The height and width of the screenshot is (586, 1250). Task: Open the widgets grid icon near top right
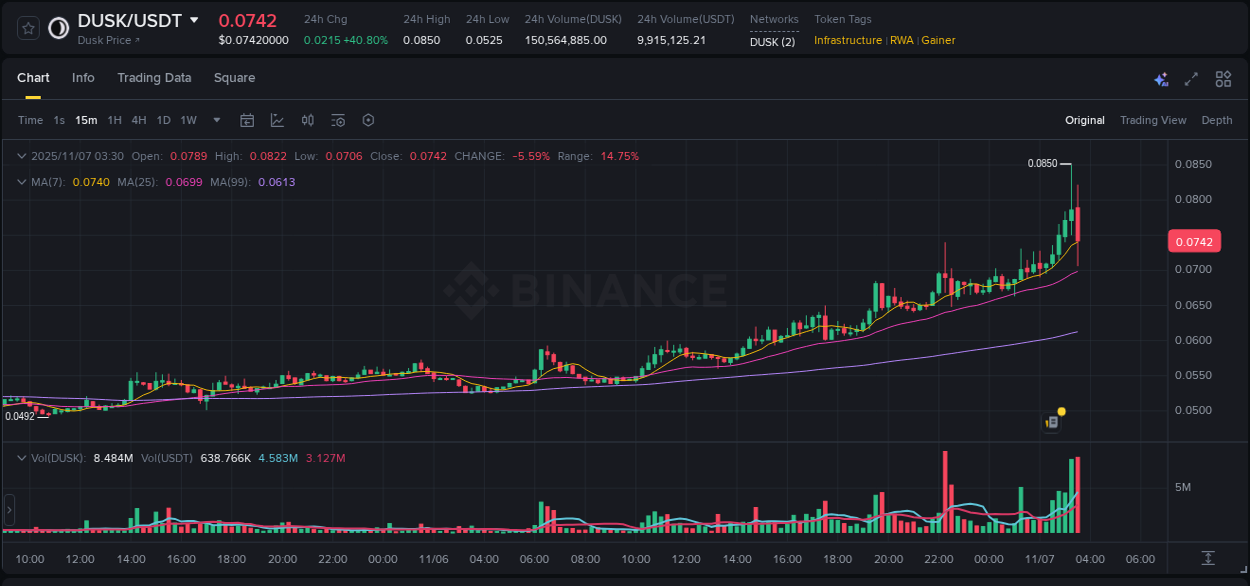[1223, 78]
